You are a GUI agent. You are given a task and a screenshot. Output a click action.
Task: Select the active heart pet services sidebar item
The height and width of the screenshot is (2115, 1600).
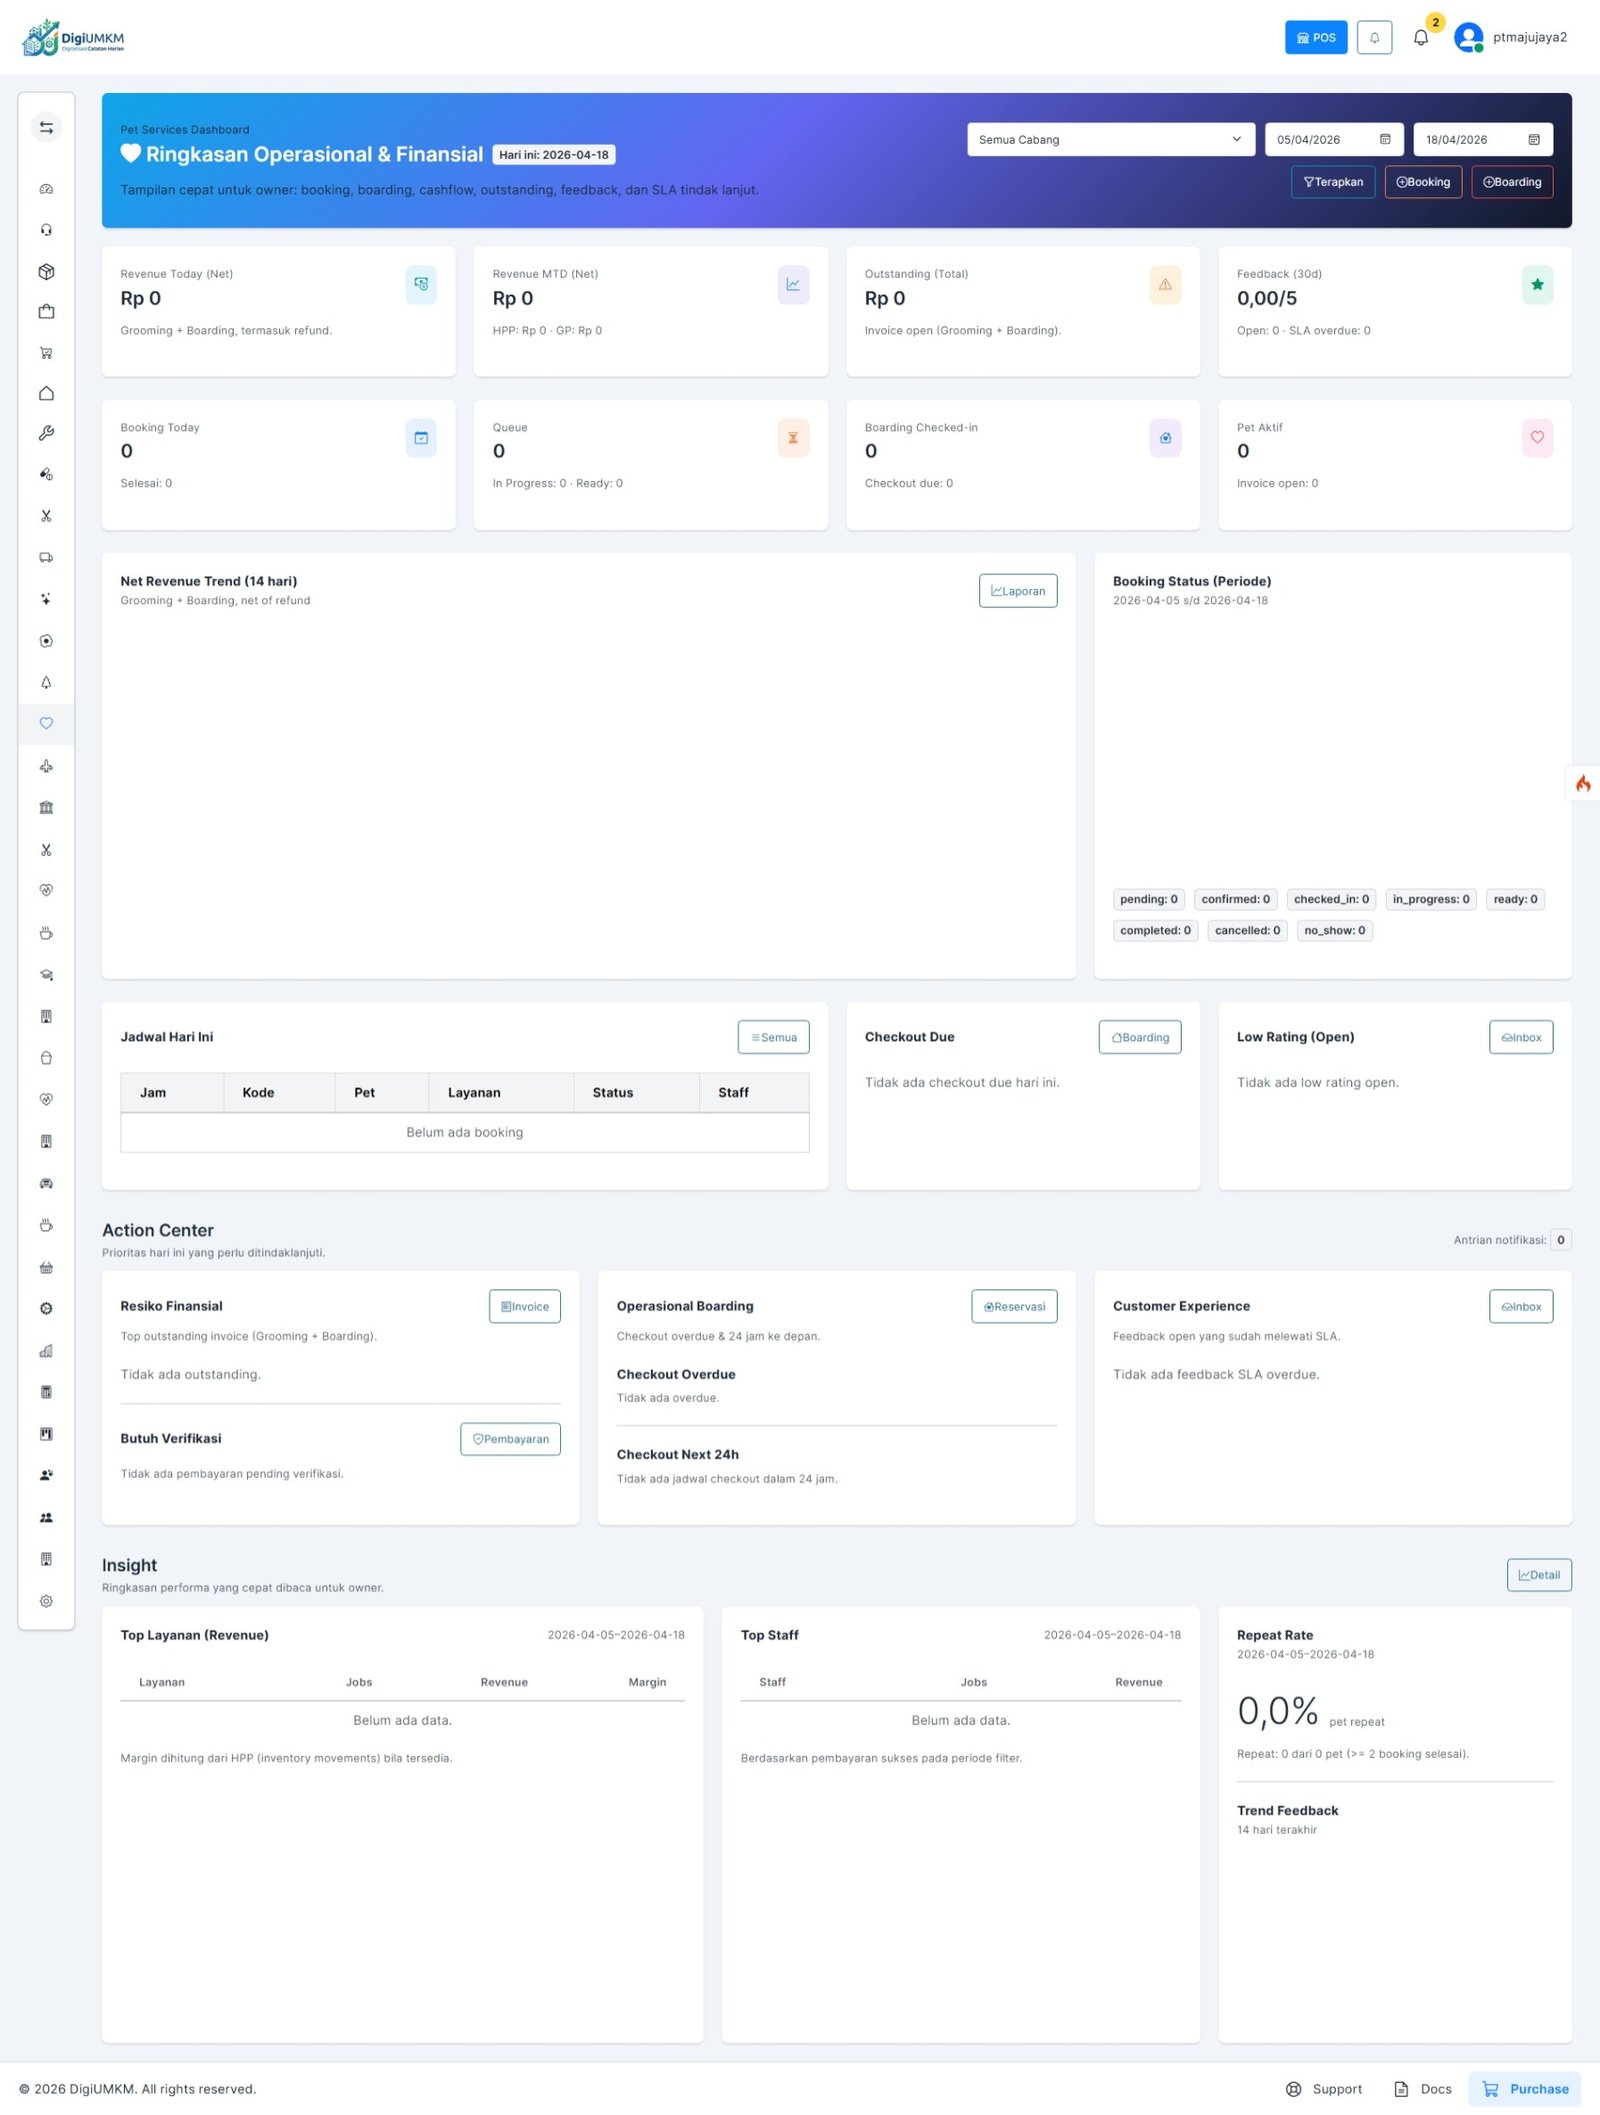(46, 723)
